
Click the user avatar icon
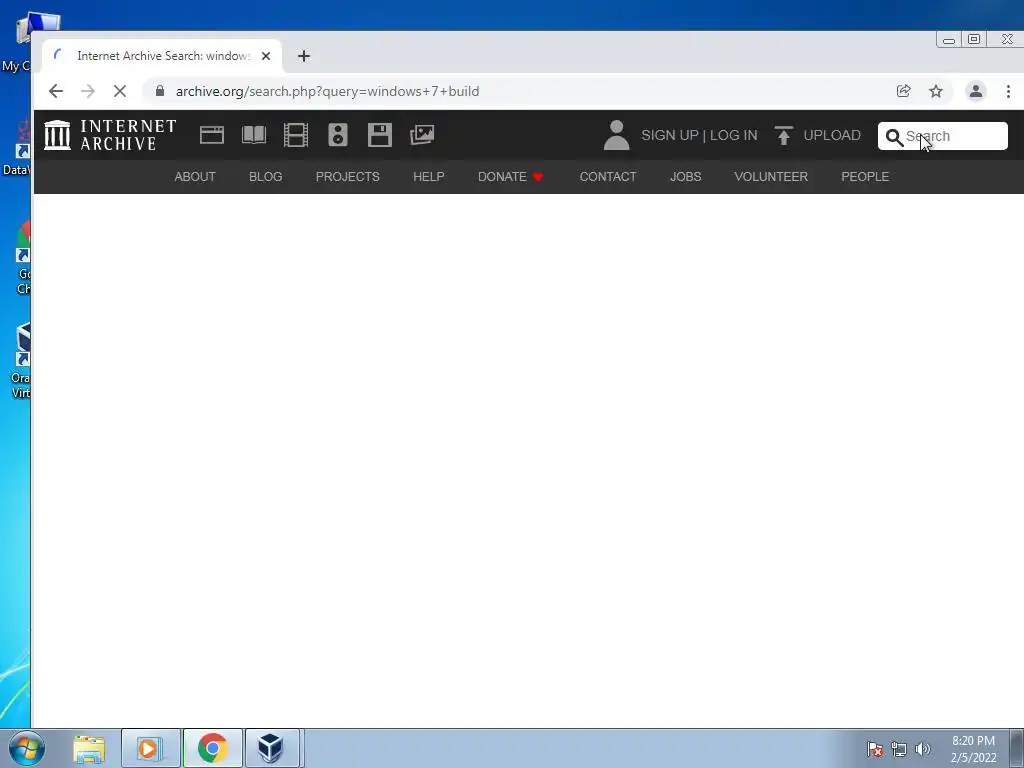[x=616, y=135]
